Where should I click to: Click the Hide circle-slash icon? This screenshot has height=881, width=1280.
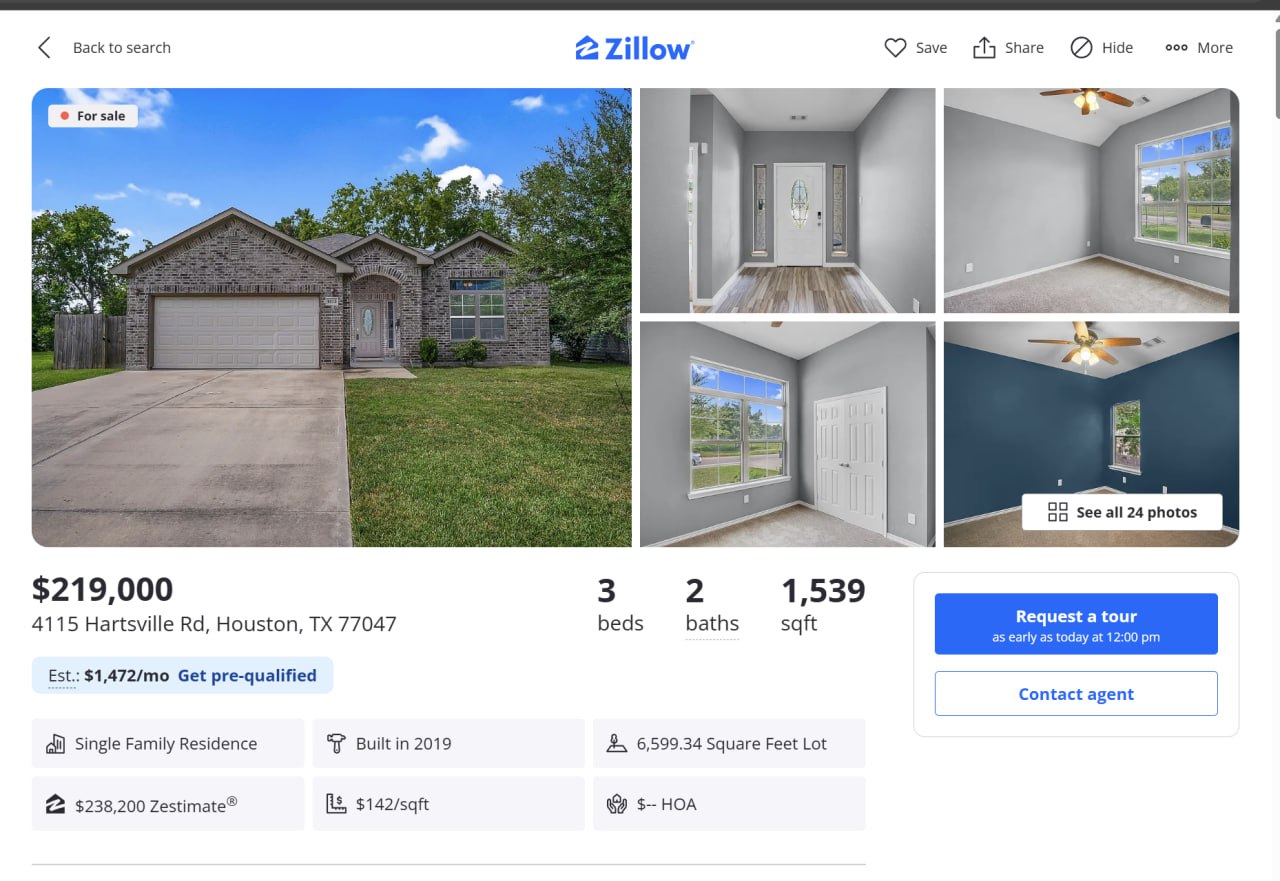point(1081,47)
